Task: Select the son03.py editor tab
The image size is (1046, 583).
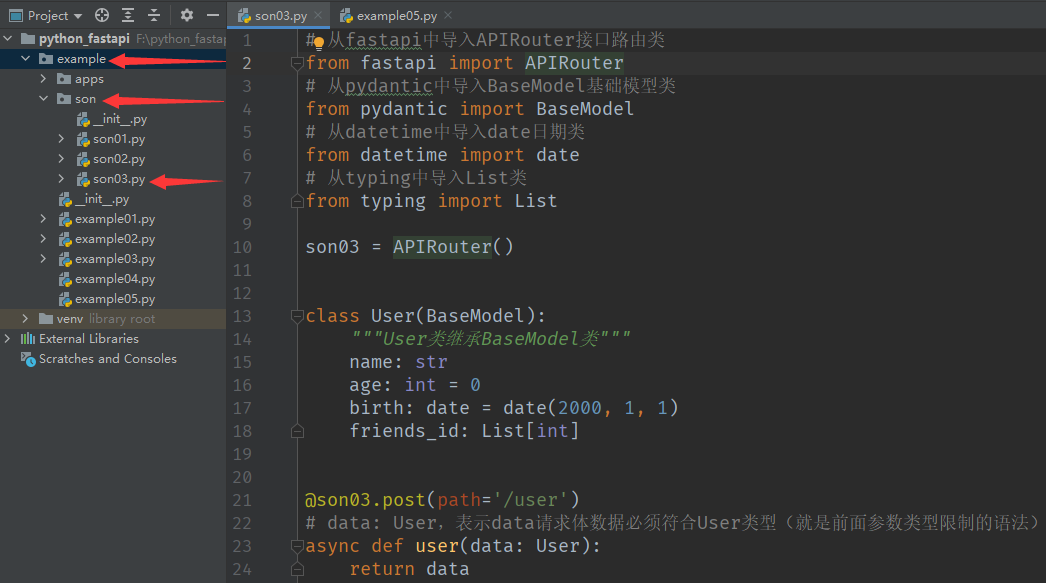Action: 280,16
